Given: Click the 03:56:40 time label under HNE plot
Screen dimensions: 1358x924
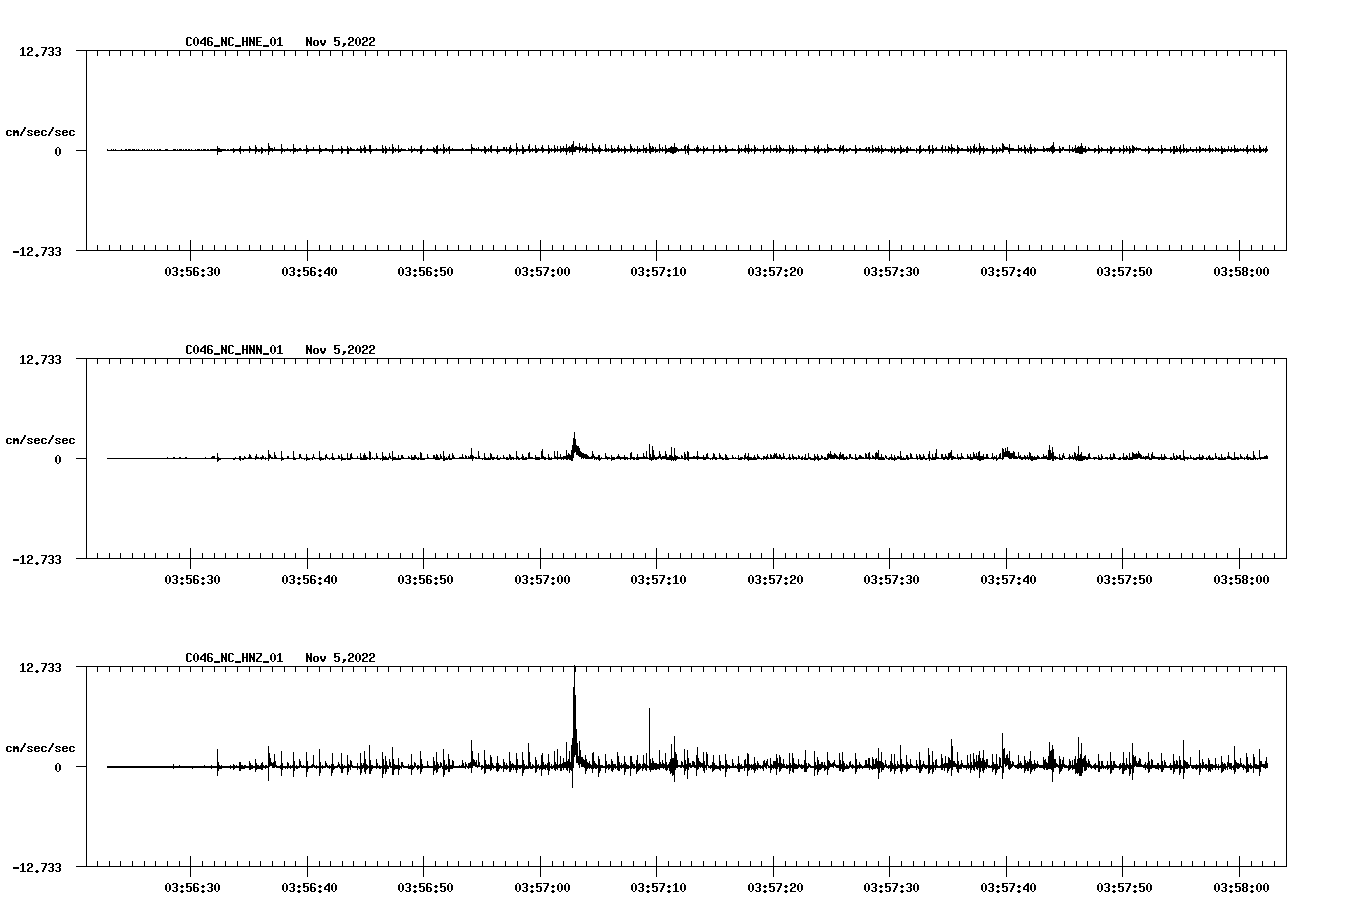Looking at the screenshot, I should 309,272.
